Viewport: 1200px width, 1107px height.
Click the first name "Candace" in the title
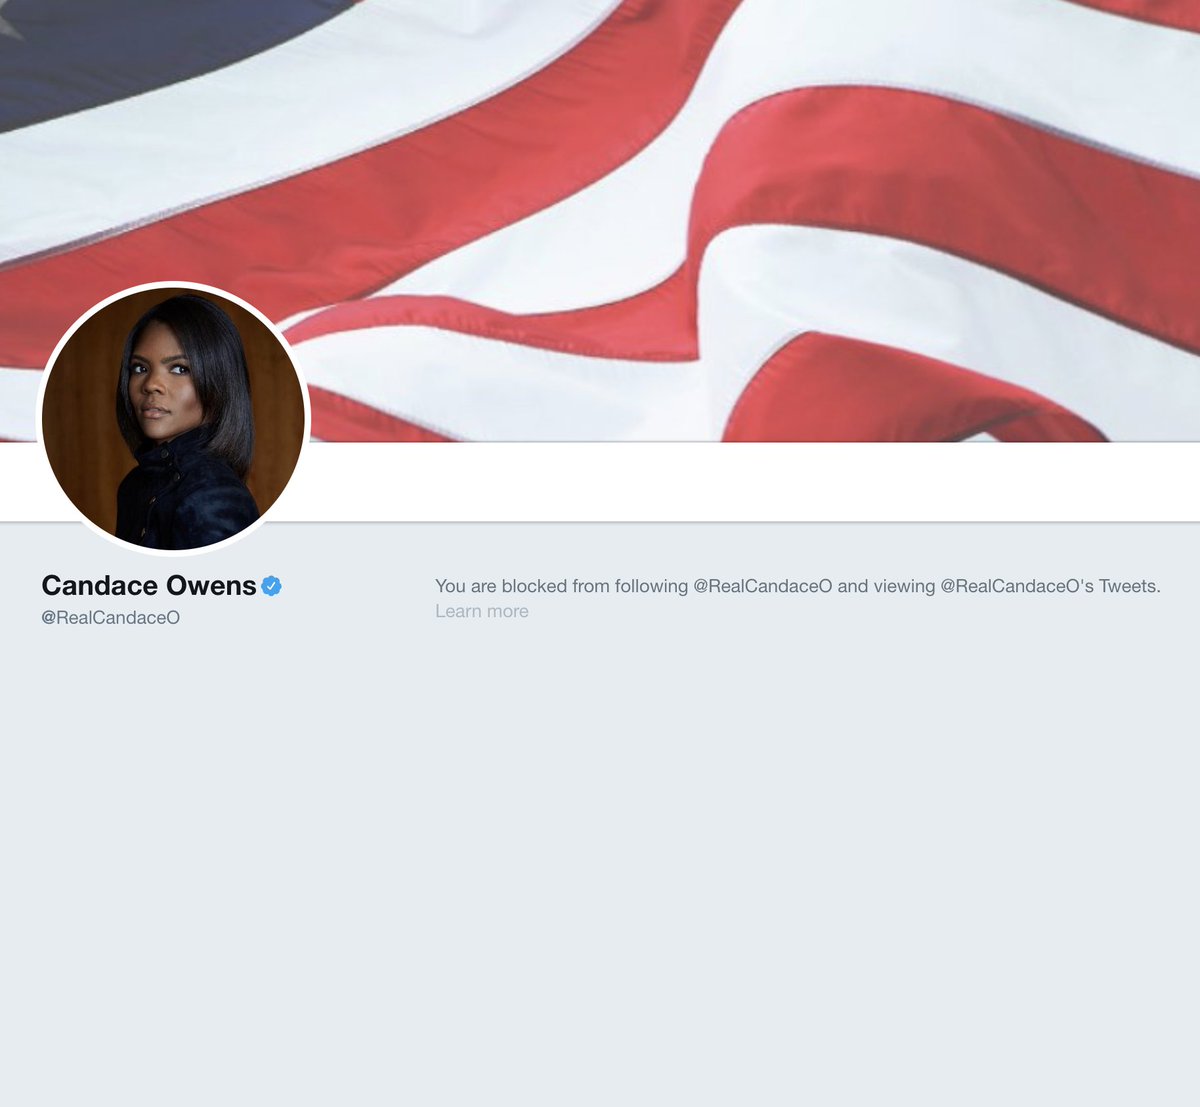tap(100, 586)
